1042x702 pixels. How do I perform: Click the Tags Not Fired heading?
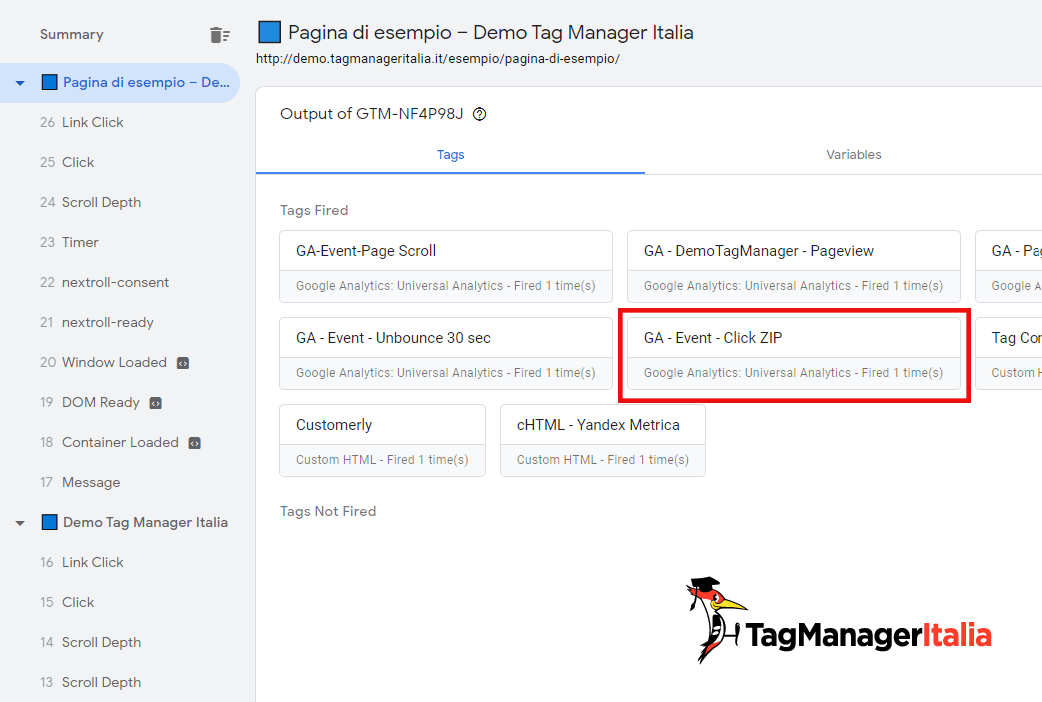(x=328, y=511)
